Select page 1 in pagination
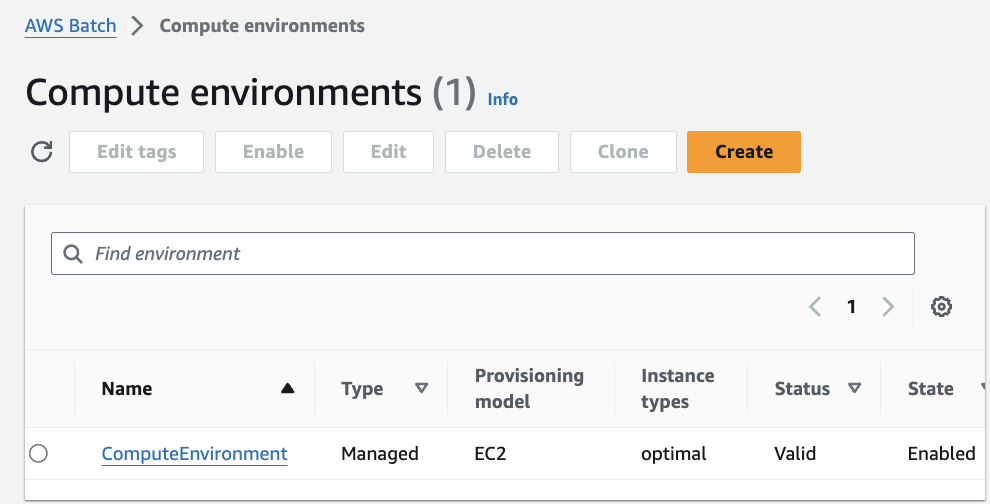 [851, 307]
